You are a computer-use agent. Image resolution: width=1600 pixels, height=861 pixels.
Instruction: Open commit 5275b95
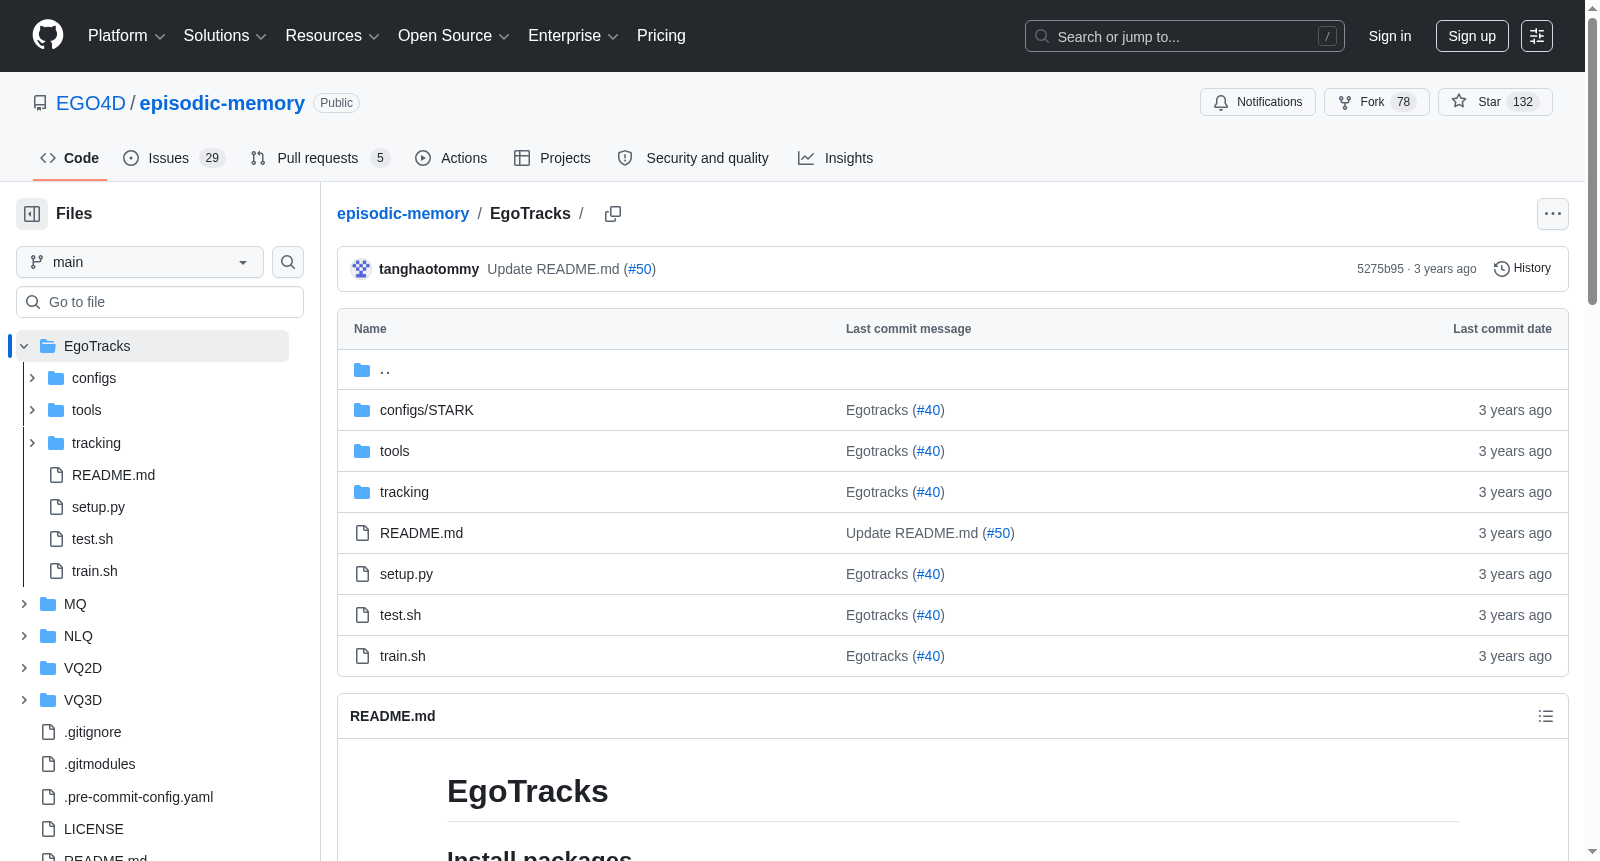click(1380, 269)
